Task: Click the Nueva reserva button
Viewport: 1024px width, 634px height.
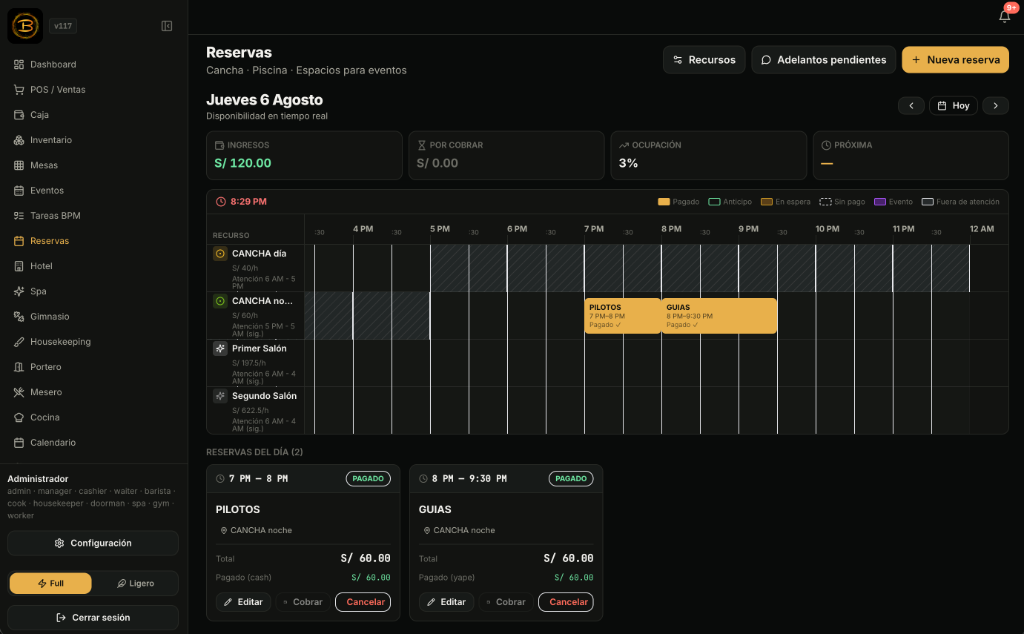Action: pos(955,59)
